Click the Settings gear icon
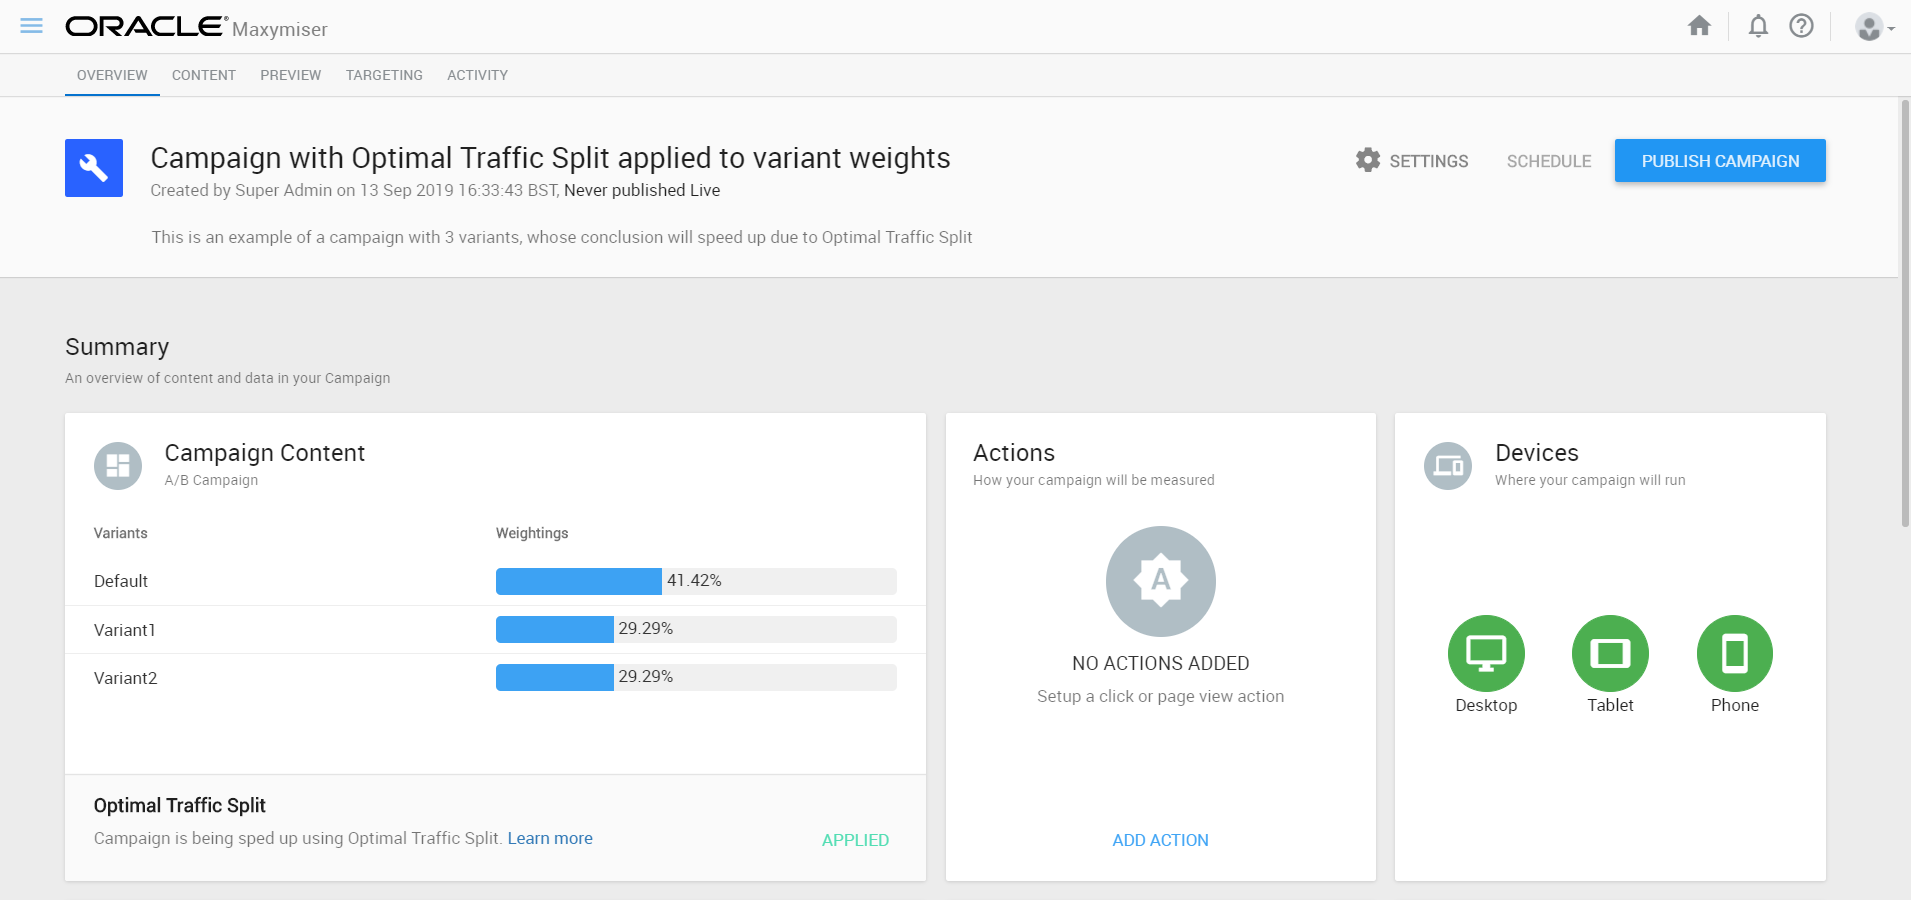The height and width of the screenshot is (900, 1911). click(1368, 160)
